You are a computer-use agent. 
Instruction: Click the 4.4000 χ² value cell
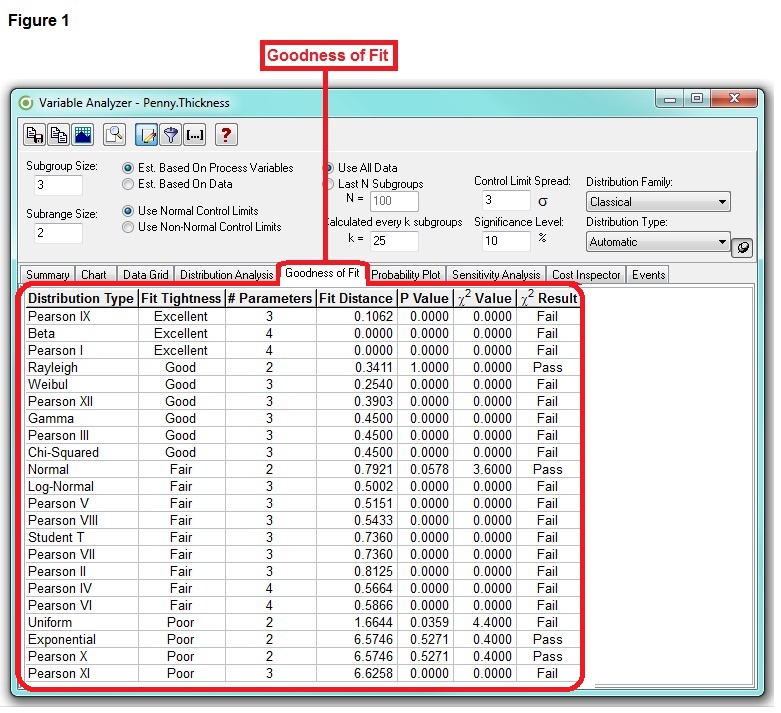coord(485,622)
